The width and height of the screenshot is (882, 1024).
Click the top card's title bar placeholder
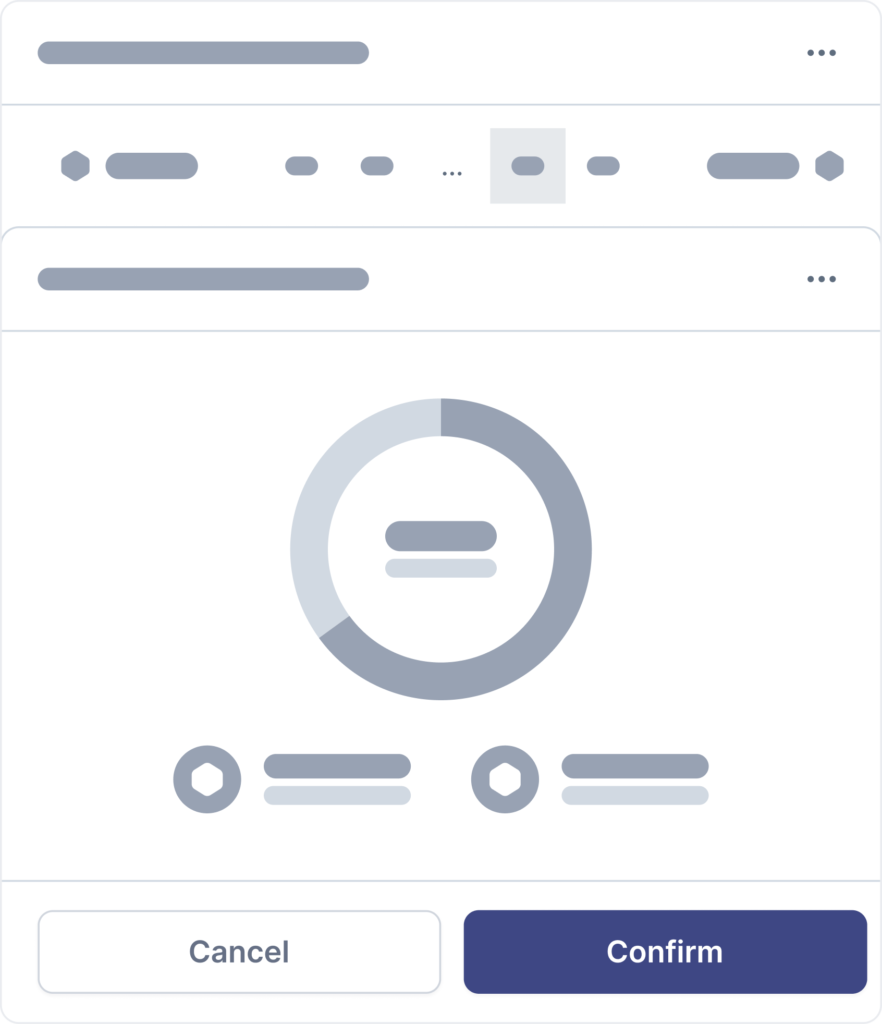tap(203, 53)
